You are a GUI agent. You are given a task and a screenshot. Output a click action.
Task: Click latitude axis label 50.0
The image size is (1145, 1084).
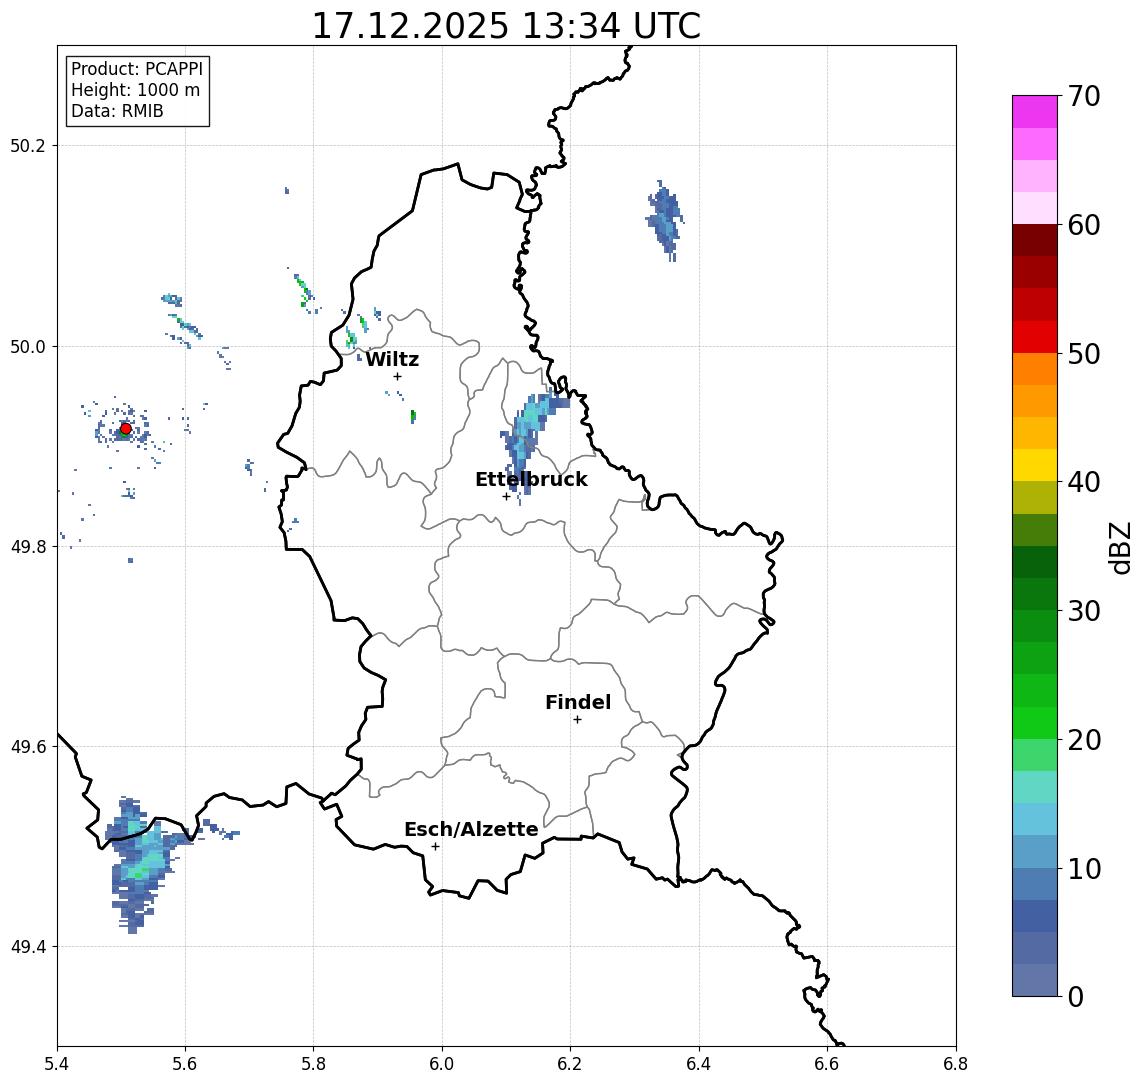[x=28, y=346]
